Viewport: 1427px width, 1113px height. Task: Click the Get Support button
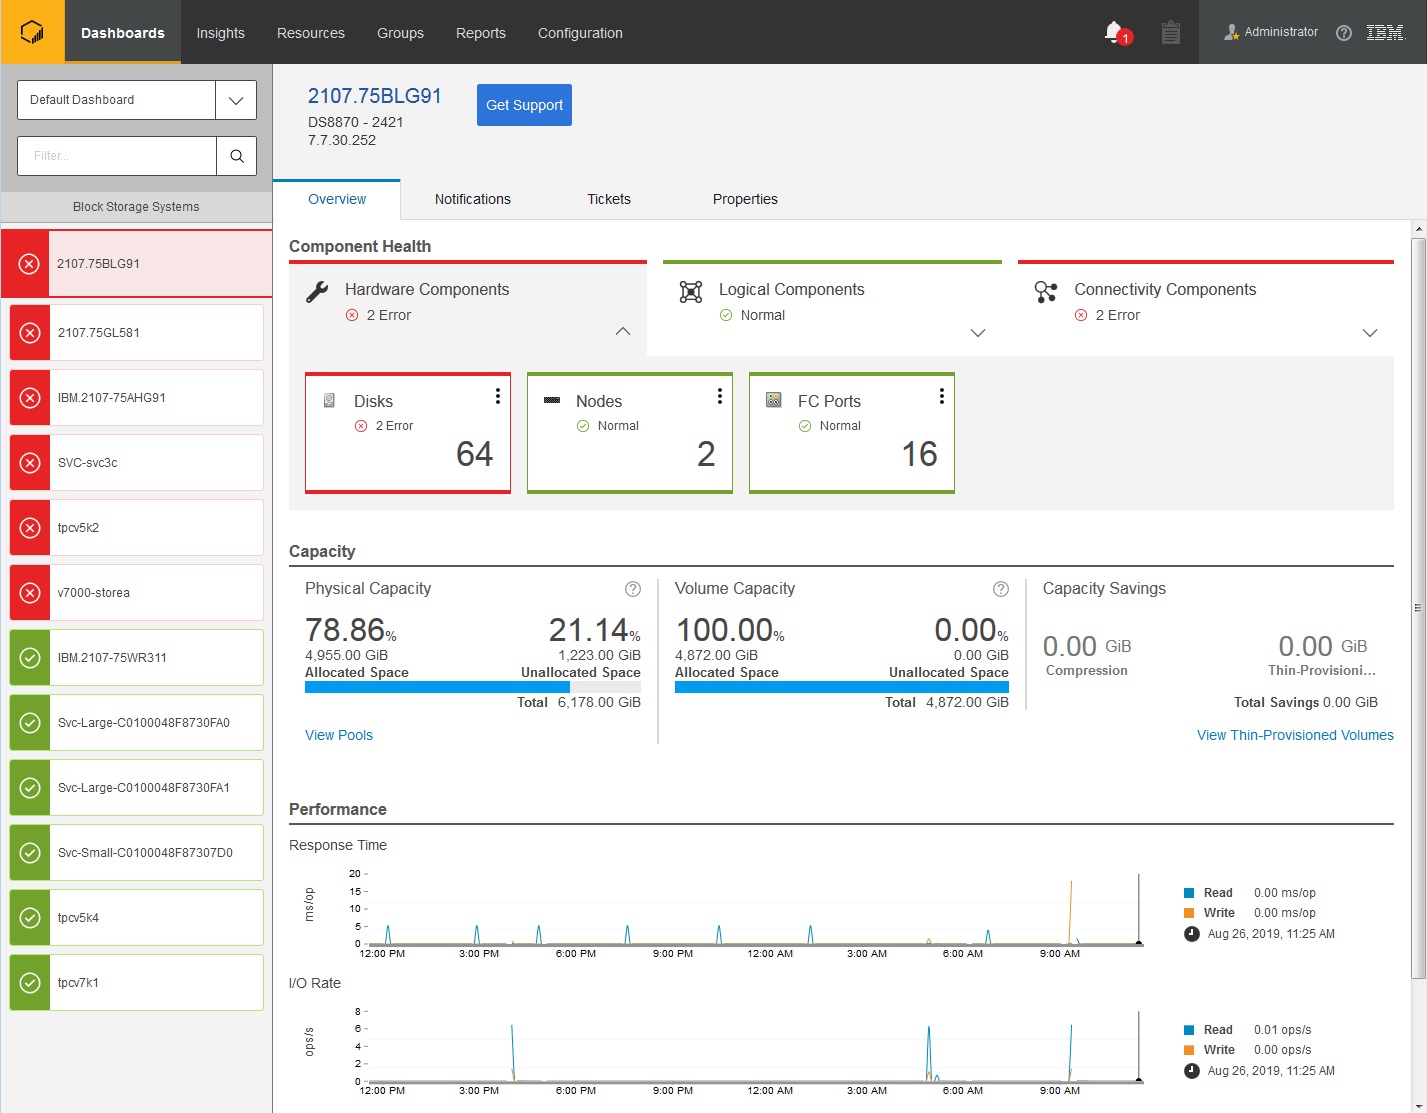[x=524, y=105]
